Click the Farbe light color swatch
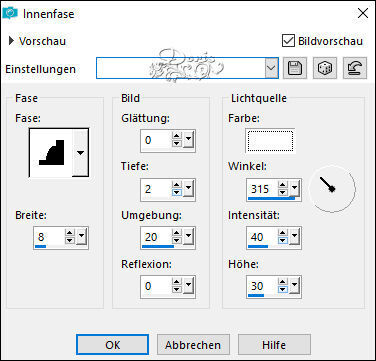Image resolution: width=376 pixels, height=361 pixels. pyautogui.click(x=270, y=141)
